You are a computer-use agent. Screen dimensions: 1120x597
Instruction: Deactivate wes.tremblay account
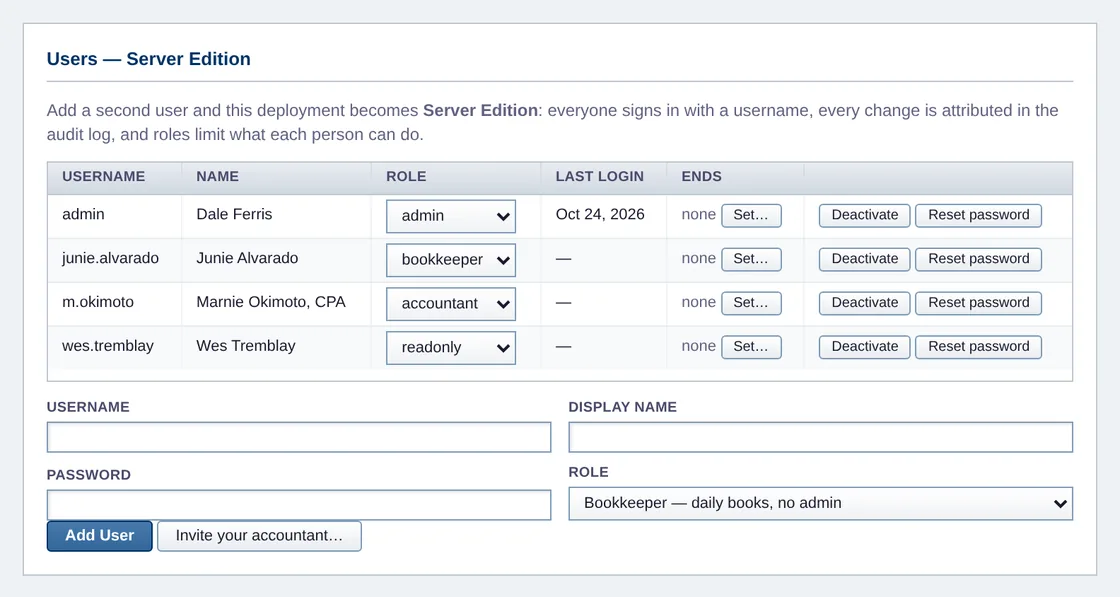[864, 346]
